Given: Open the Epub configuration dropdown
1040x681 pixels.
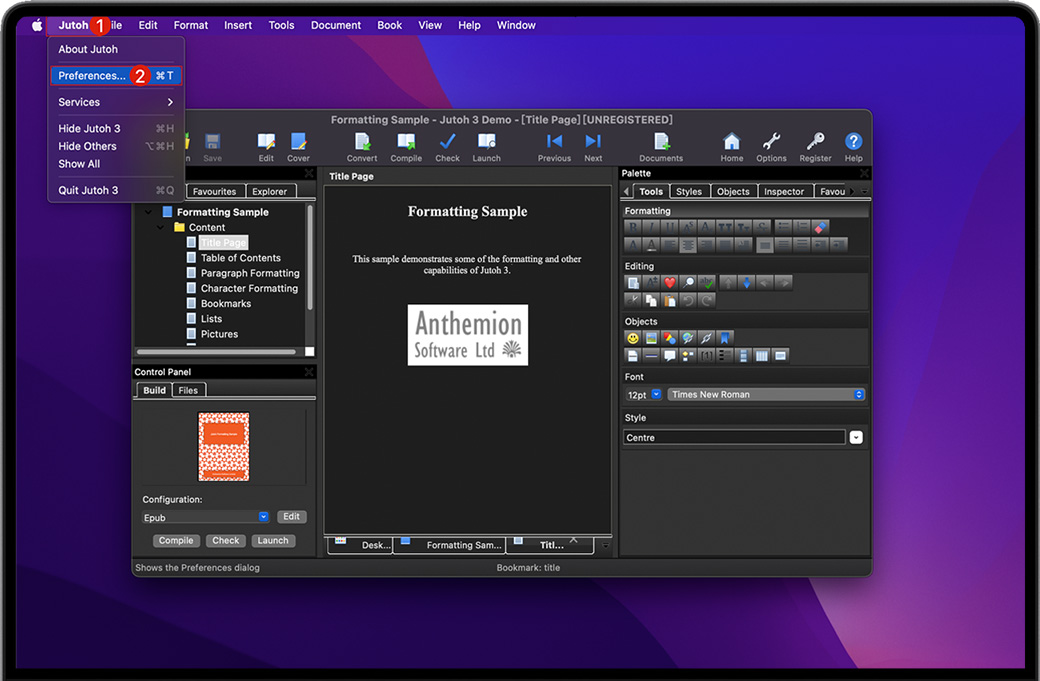Looking at the screenshot, I should (x=264, y=517).
